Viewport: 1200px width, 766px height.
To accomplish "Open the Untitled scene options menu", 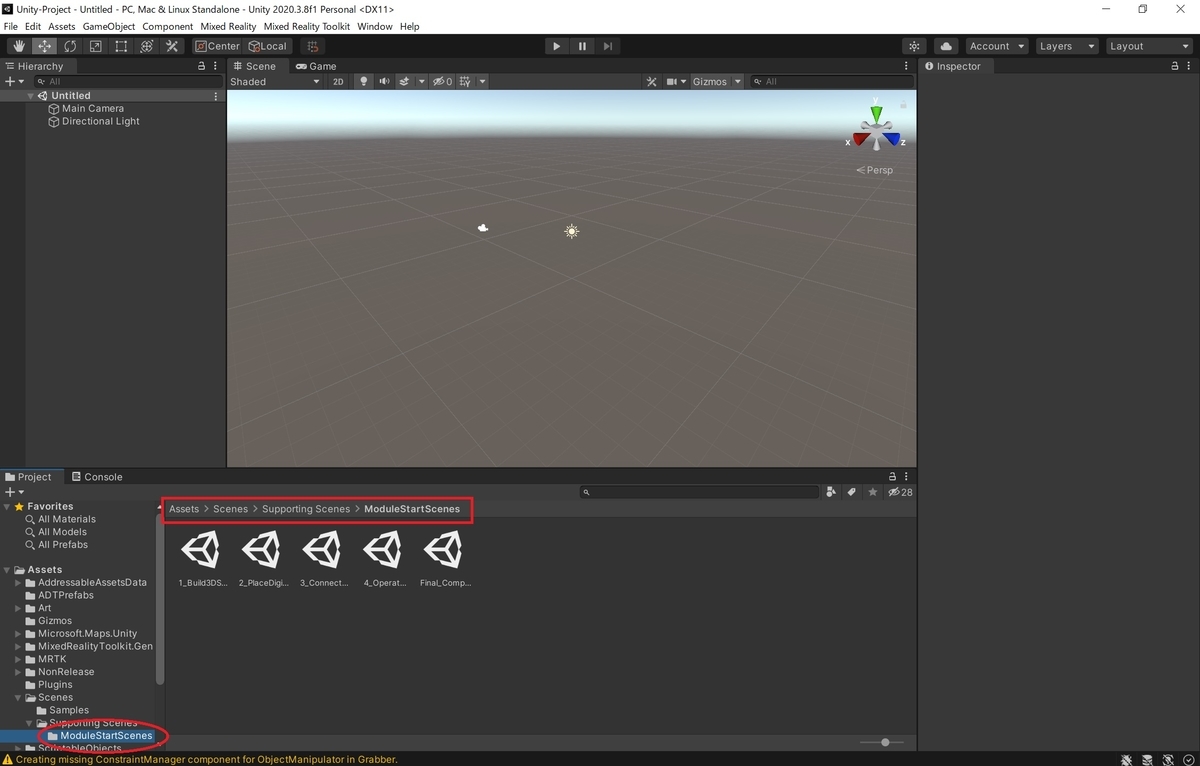I will point(216,96).
